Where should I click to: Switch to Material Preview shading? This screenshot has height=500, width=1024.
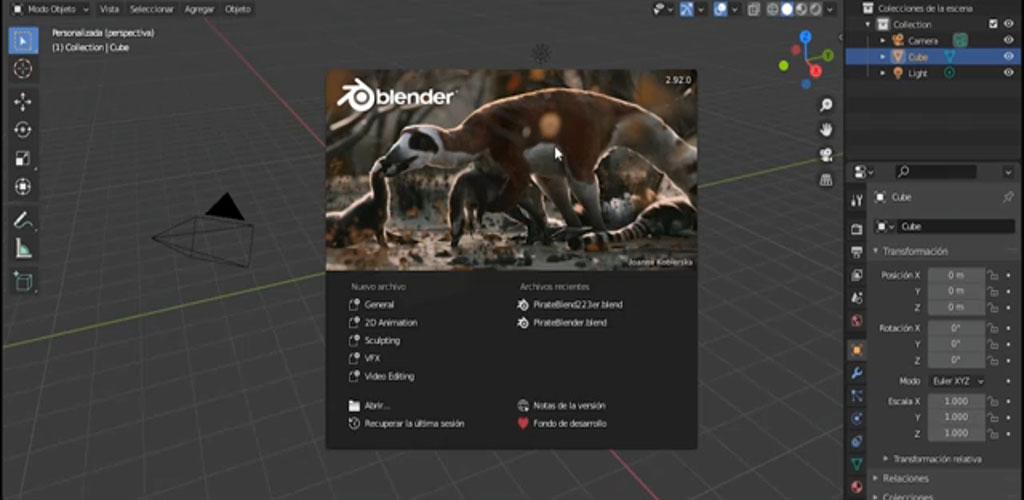click(801, 9)
